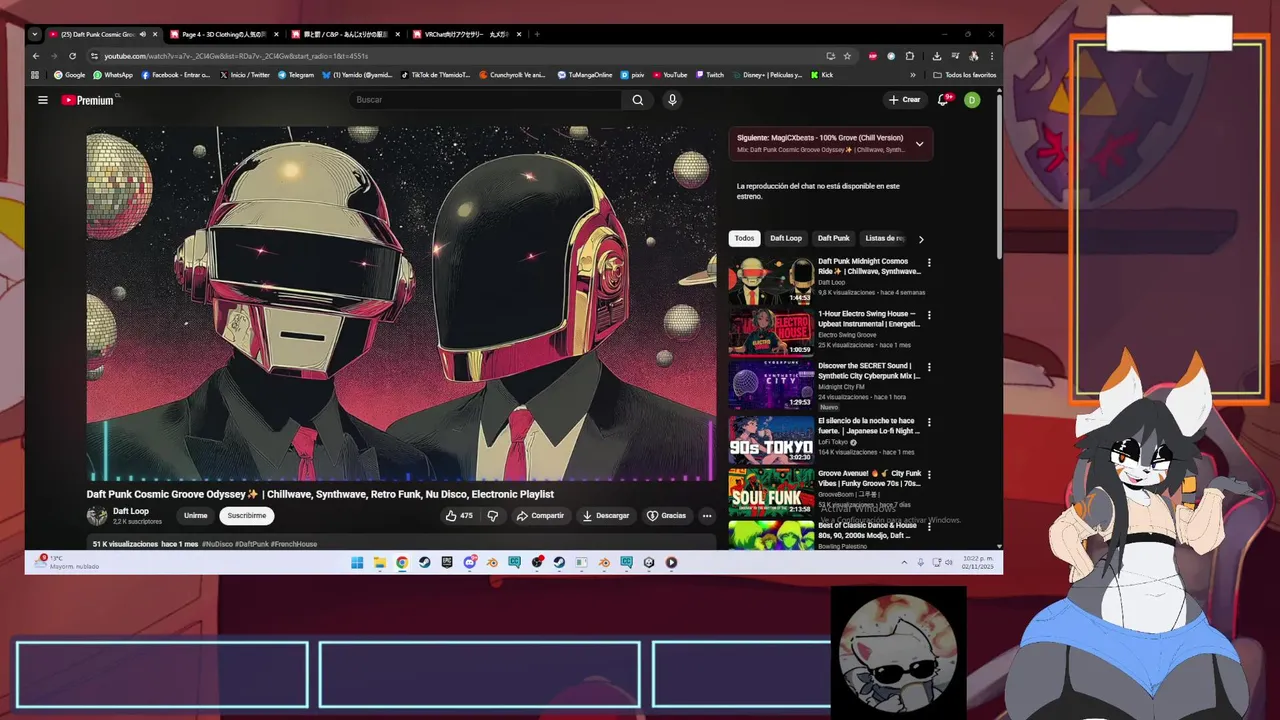The width and height of the screenshot is (1280, 720).
Task: Click in the Buscar search field
Action: [485, 100]
